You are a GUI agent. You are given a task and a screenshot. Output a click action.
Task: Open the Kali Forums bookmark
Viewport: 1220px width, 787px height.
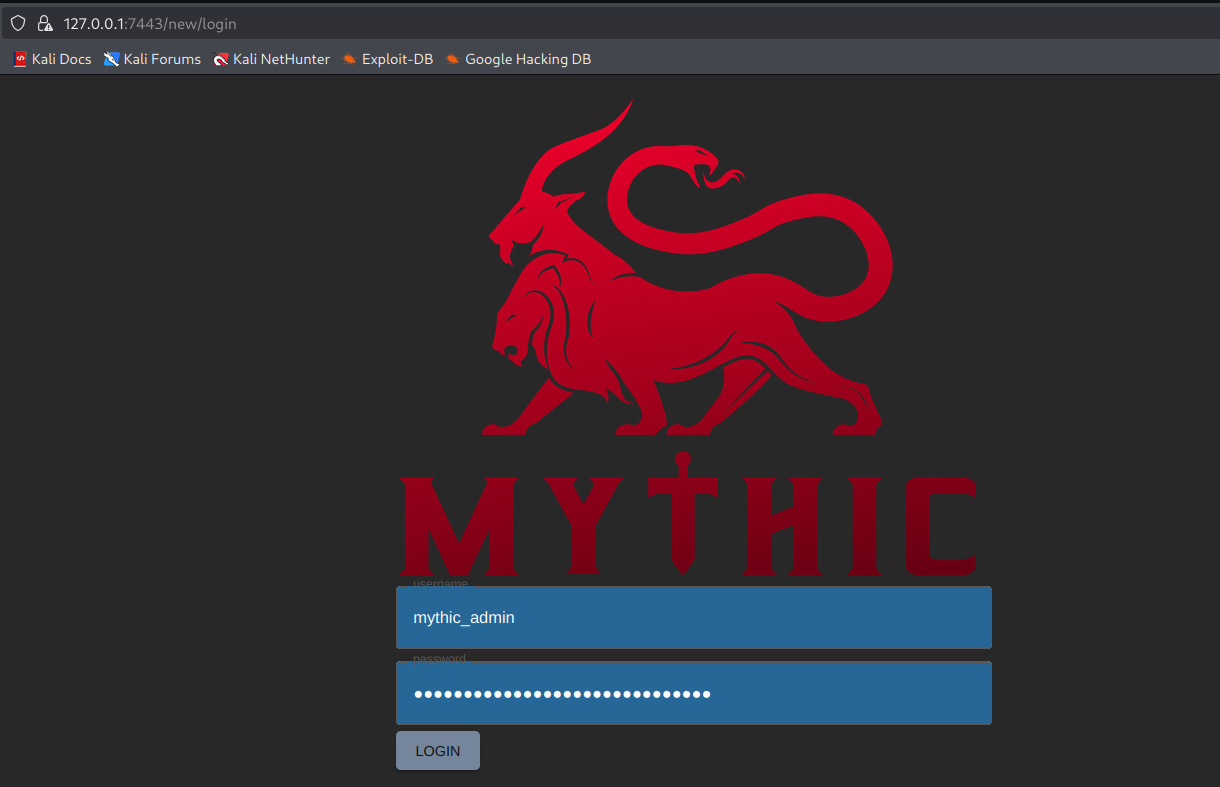coord(152,59)
